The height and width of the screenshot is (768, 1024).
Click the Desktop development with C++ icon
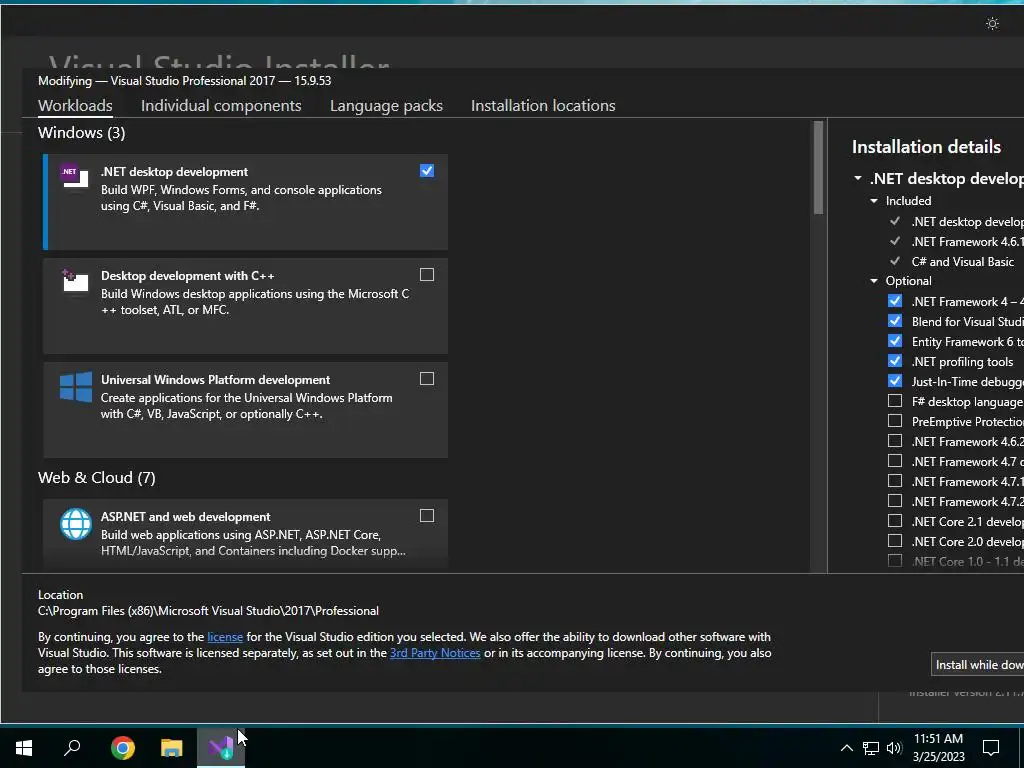coord(74,281)
